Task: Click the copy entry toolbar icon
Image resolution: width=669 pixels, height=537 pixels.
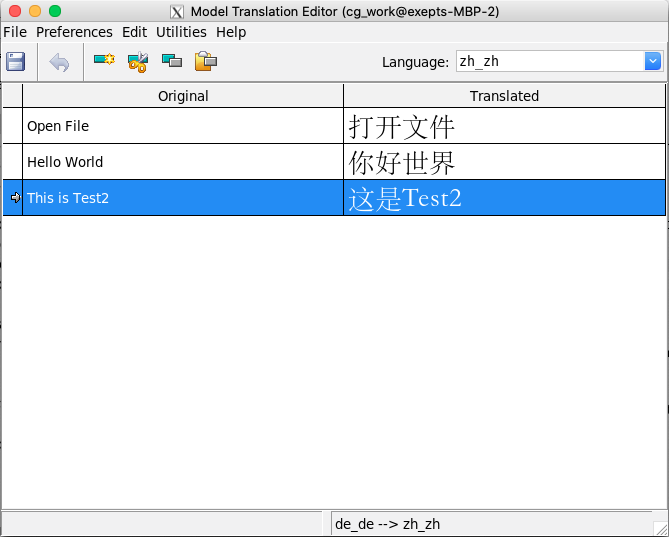Action: tap(172, 62)
